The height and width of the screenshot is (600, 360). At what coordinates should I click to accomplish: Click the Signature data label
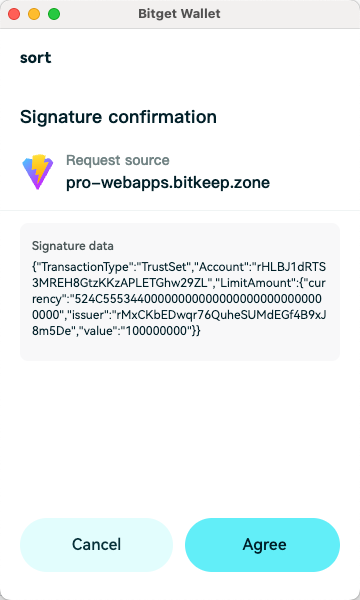click(x=73, y=246)
